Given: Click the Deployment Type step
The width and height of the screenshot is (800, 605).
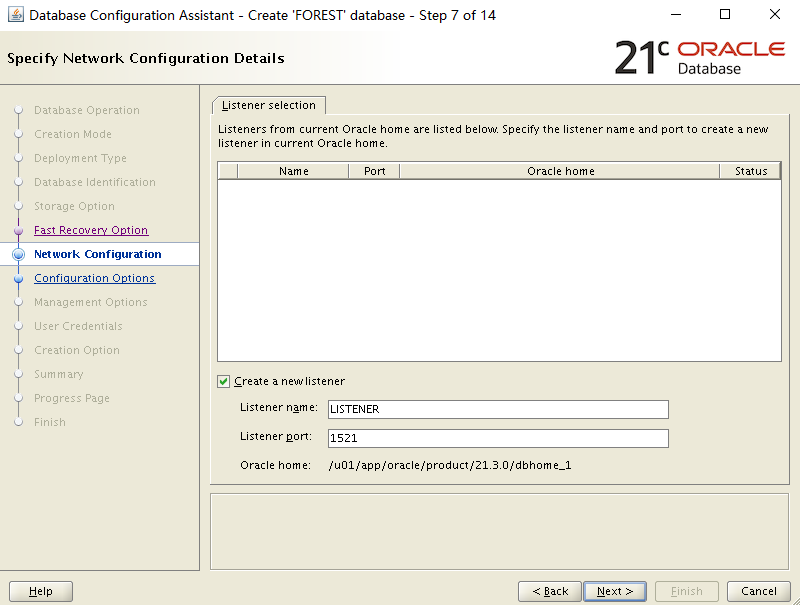Looking at the screenshot, I should [80, 158].
